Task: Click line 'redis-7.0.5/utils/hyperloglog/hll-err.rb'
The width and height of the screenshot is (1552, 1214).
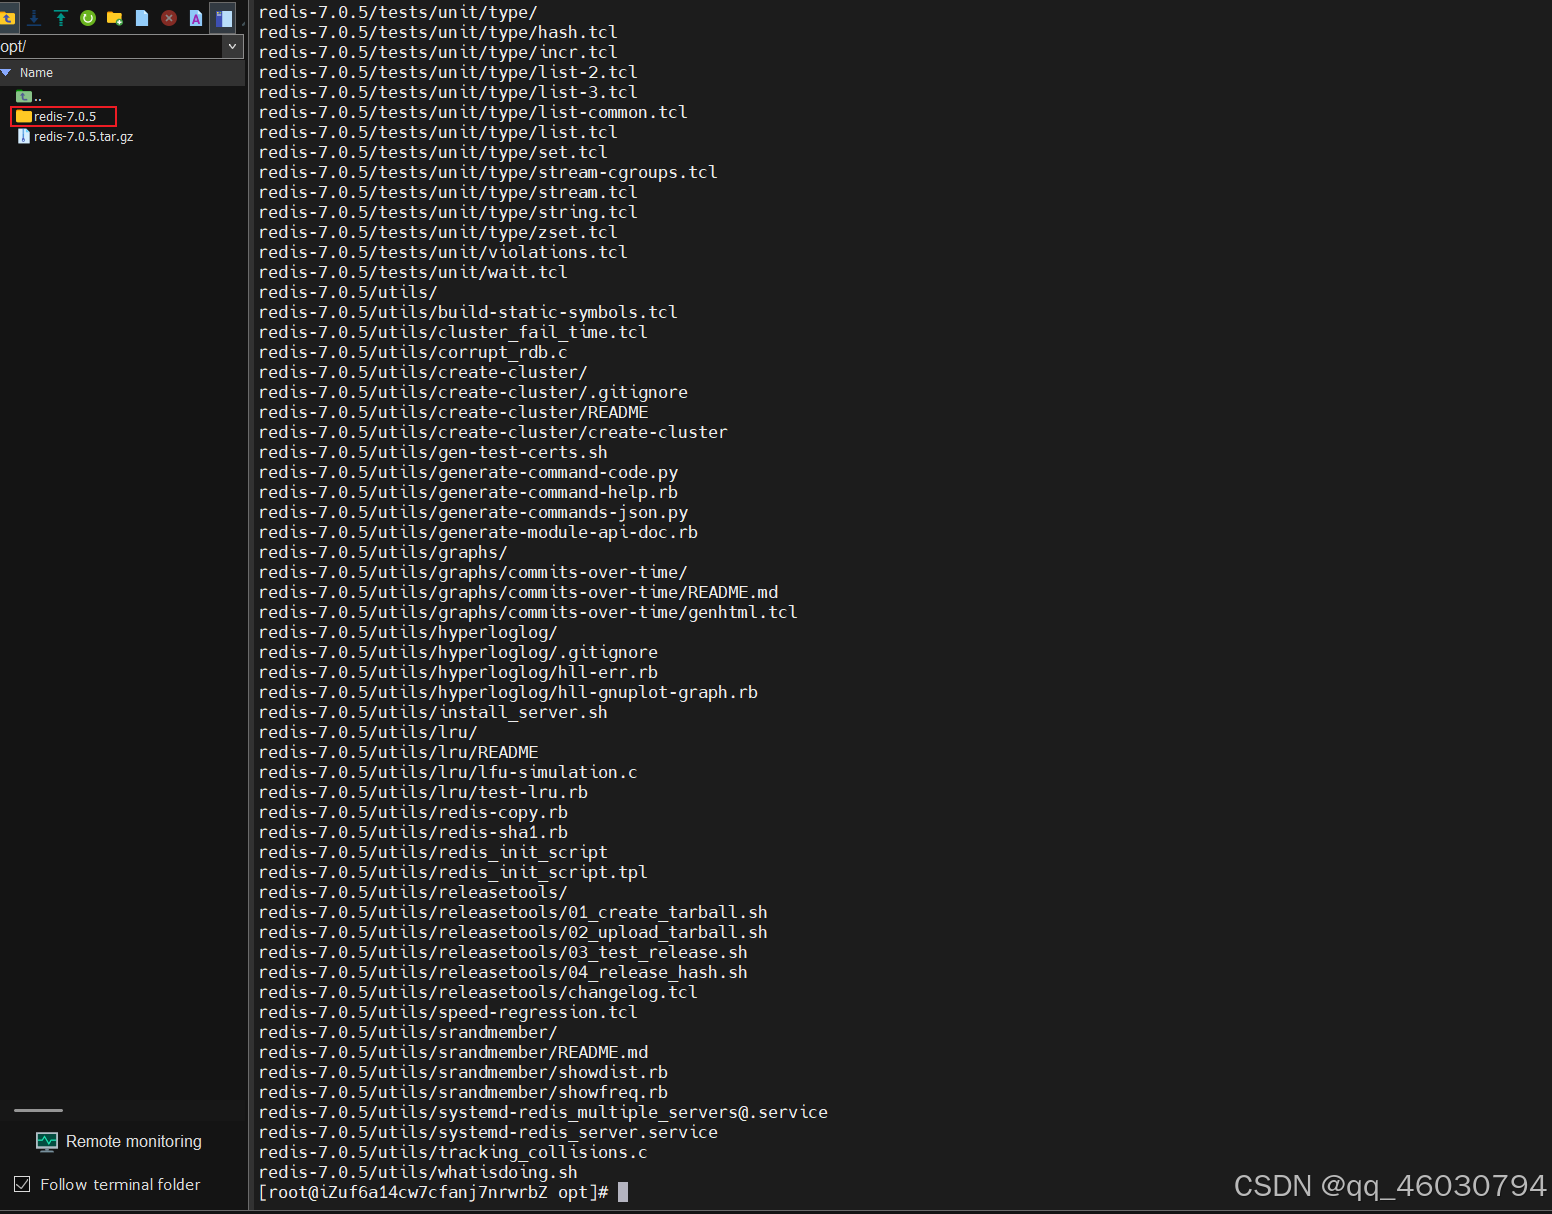Action: pyautogui.click(x=458, y=672)
